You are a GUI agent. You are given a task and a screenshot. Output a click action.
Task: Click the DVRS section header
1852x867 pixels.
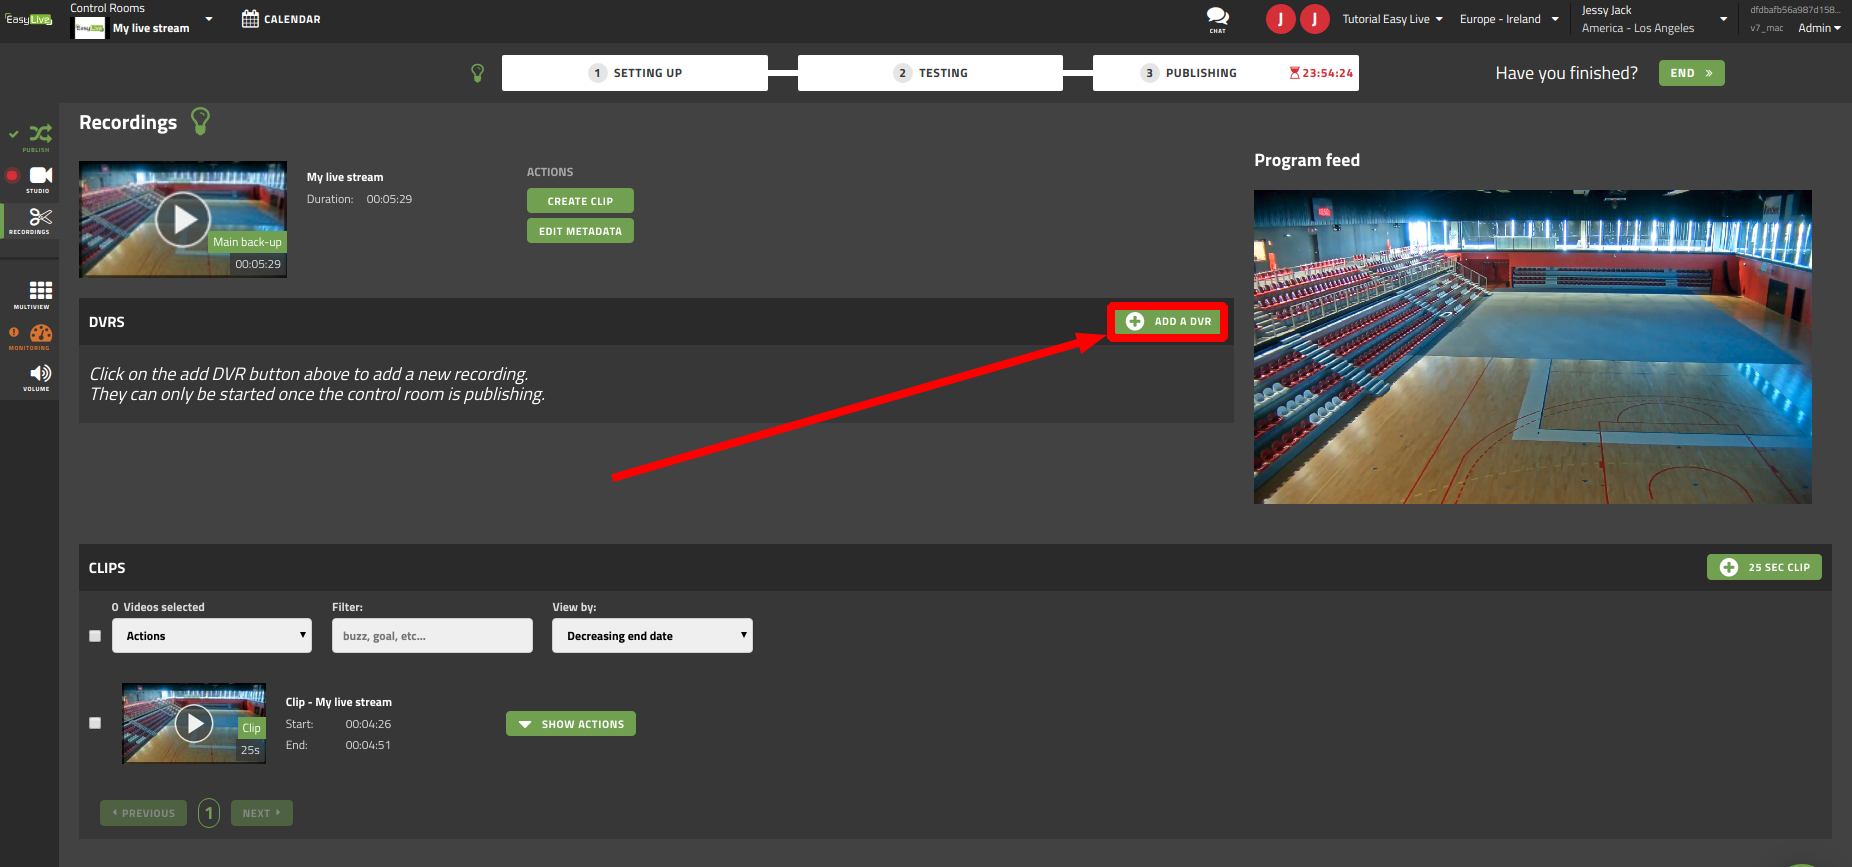[x=107, y=322]
